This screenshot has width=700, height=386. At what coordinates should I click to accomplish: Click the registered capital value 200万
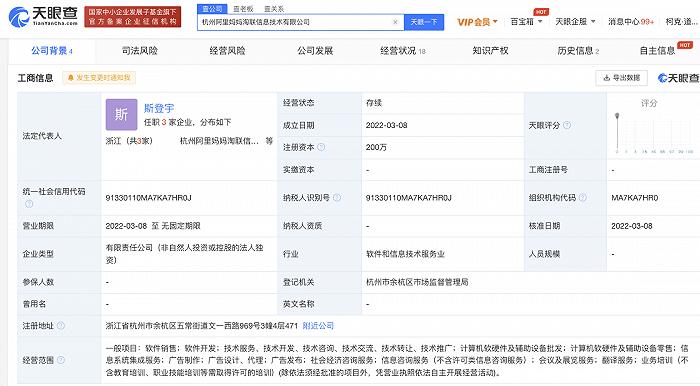coord(376,147)
